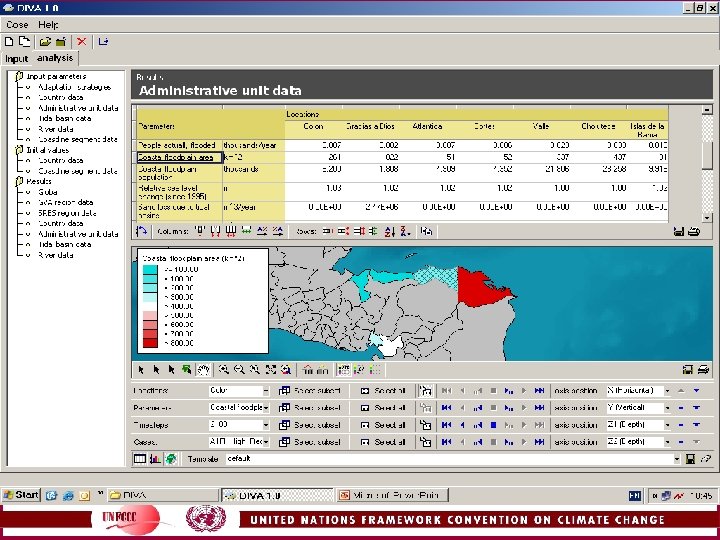
Task: Save template with the disk icon
Action: point(690,459)
